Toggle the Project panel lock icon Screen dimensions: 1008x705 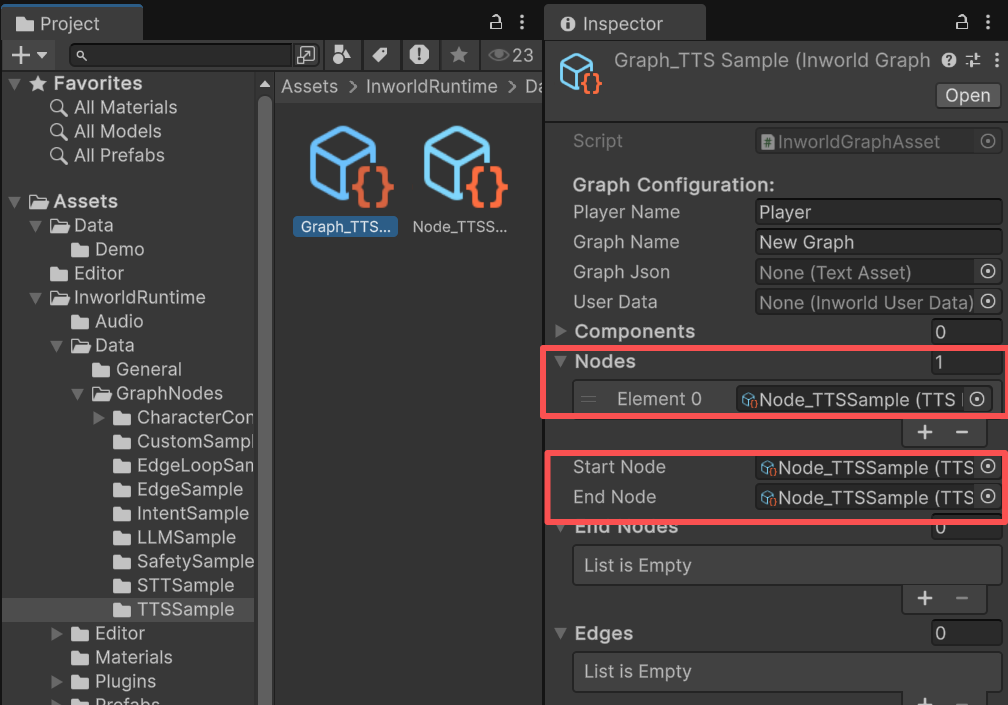pos(495,22)
